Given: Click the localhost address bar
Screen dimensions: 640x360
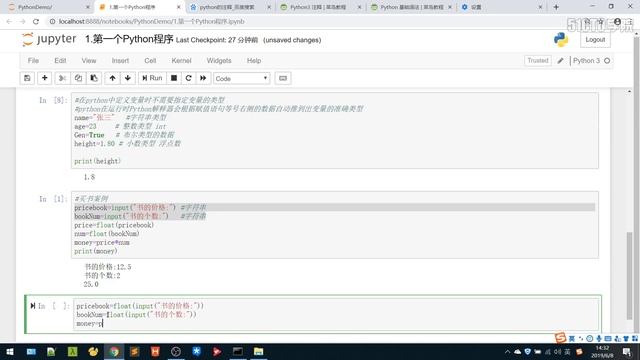Looking at the screenshot, I should pos(152,21).
